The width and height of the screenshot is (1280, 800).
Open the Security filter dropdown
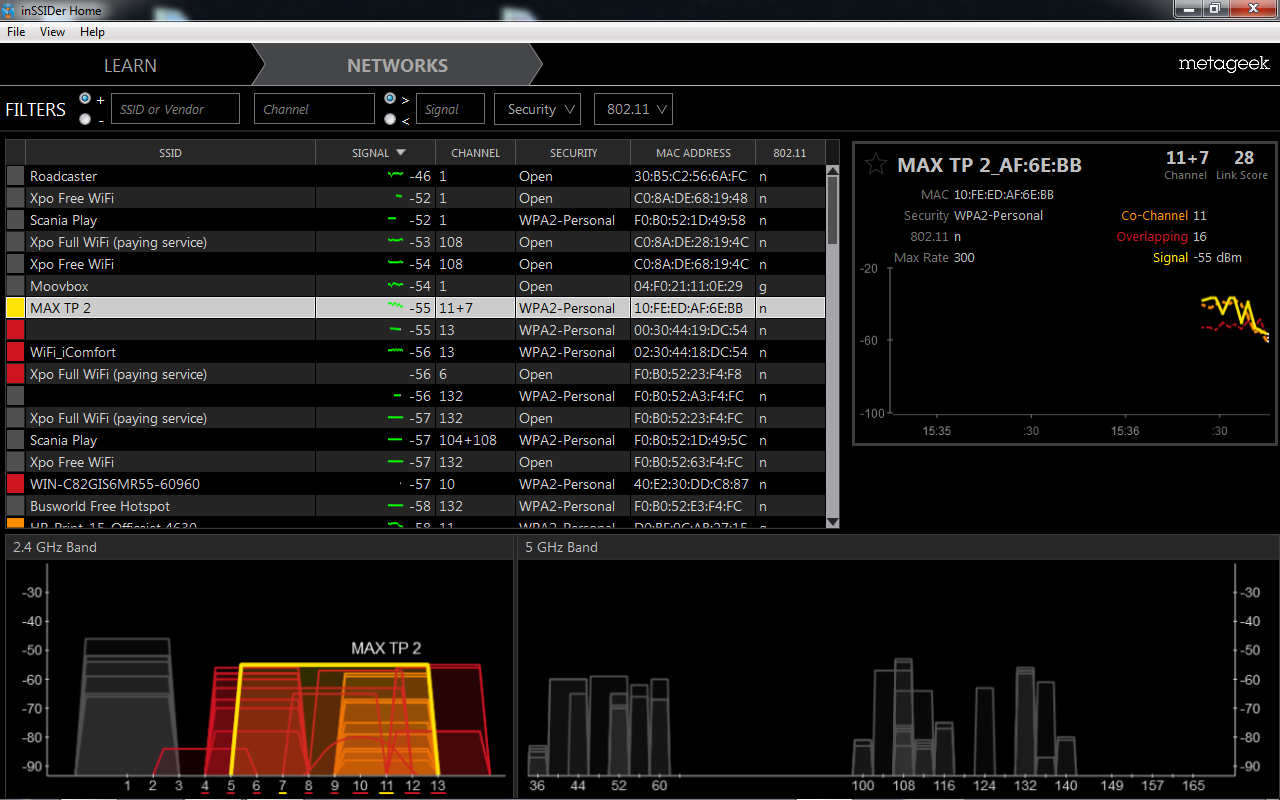[537, 109]
